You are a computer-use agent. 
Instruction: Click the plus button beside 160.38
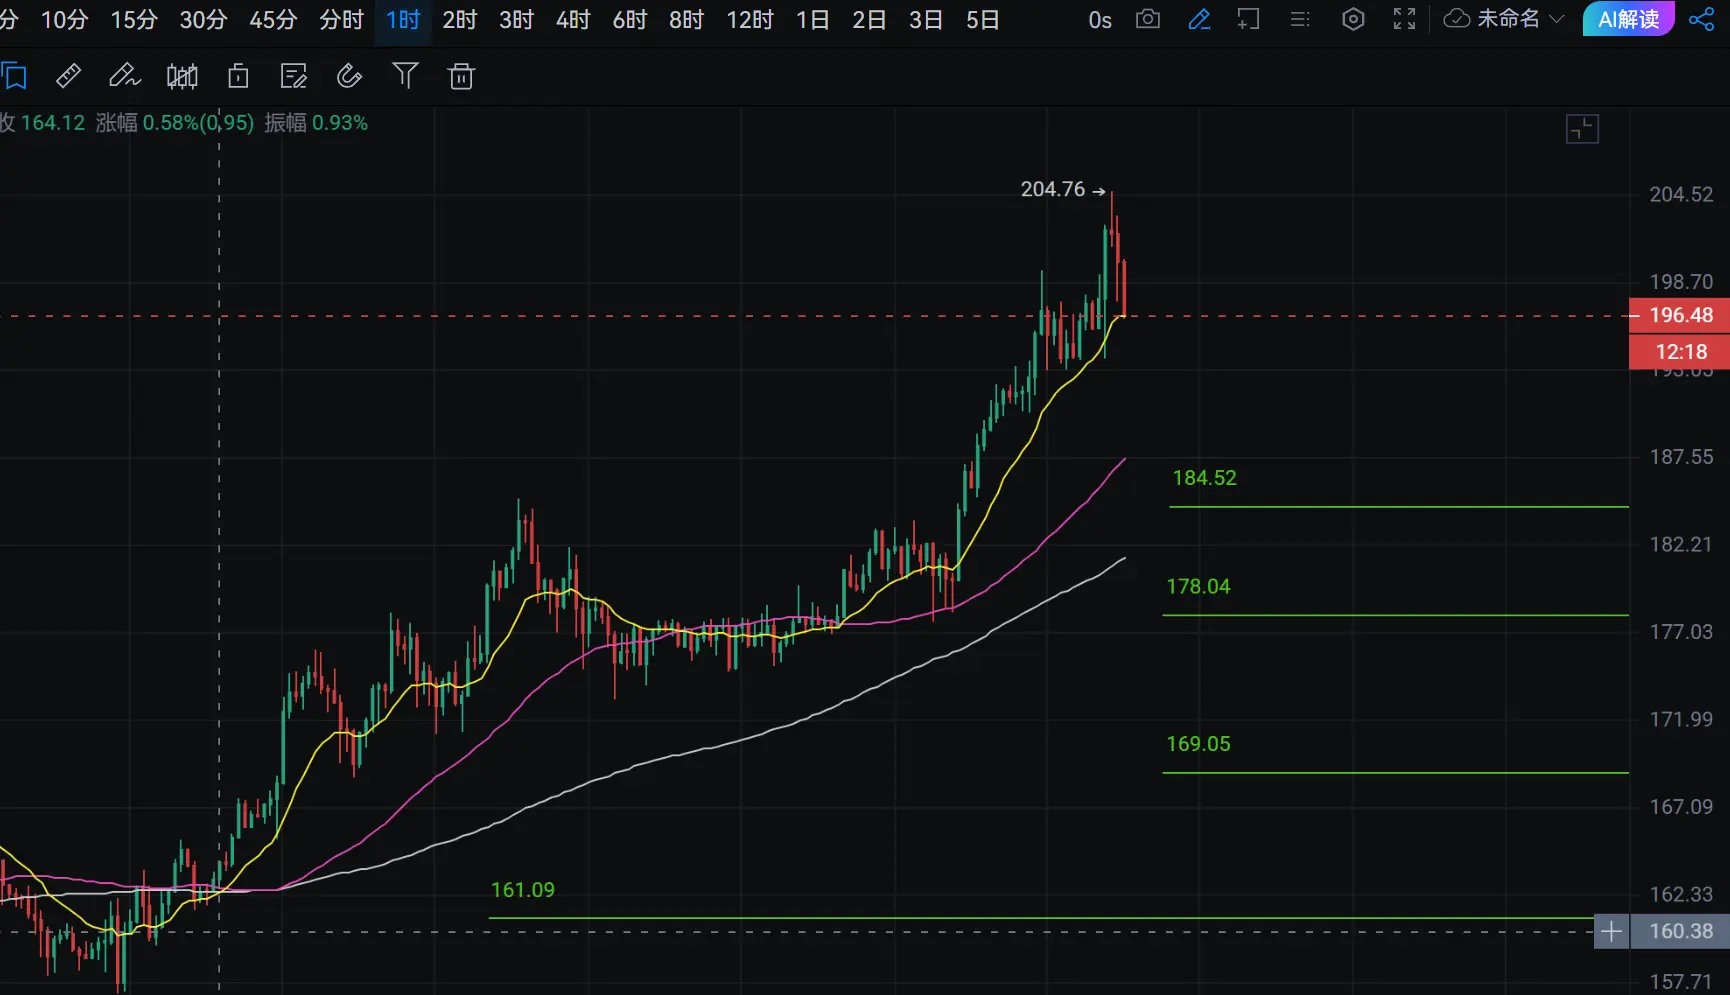point(1611,932)
